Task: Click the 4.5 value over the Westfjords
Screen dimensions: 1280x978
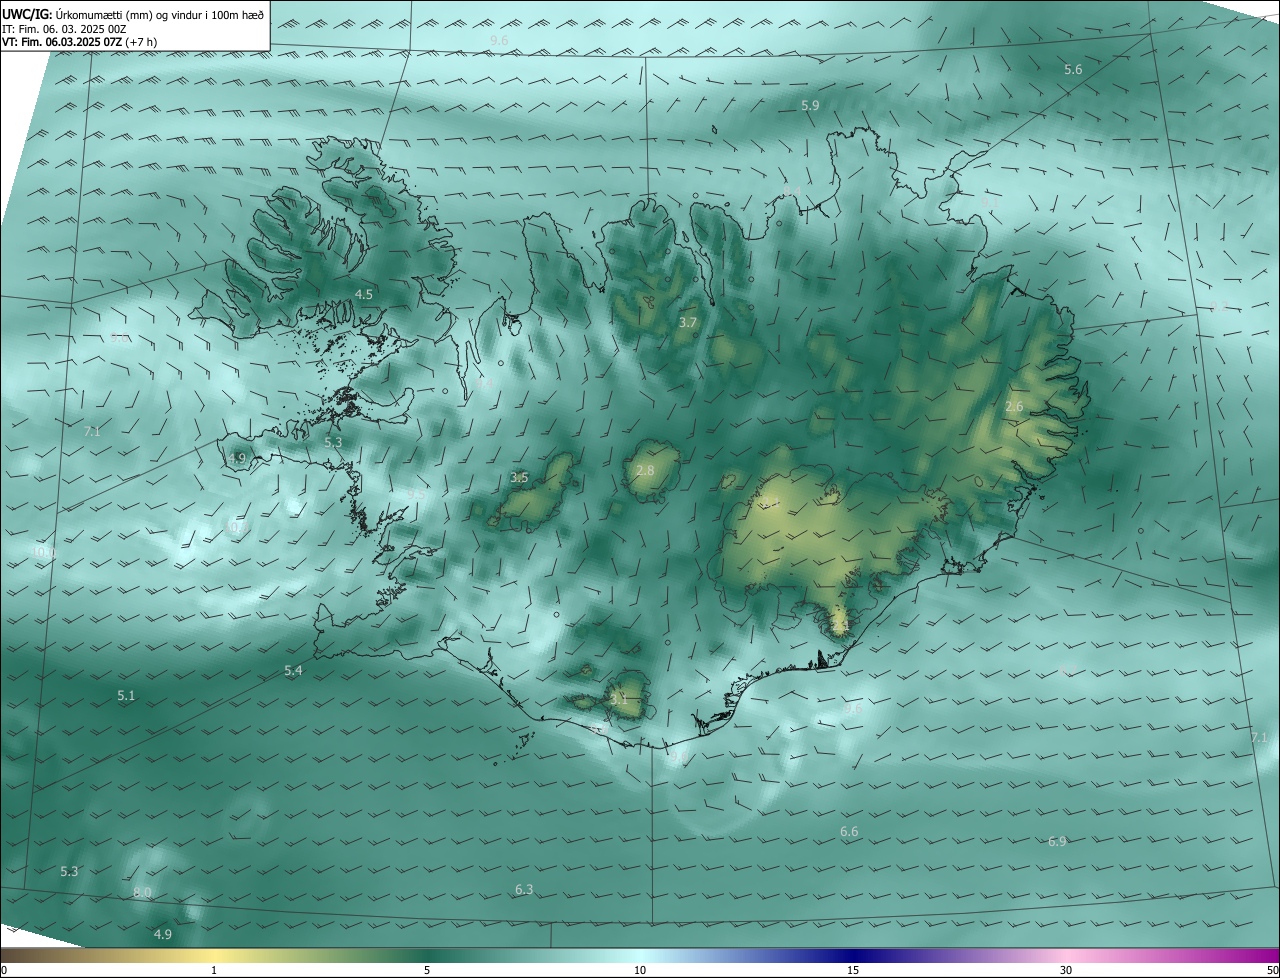Action: 364,294
